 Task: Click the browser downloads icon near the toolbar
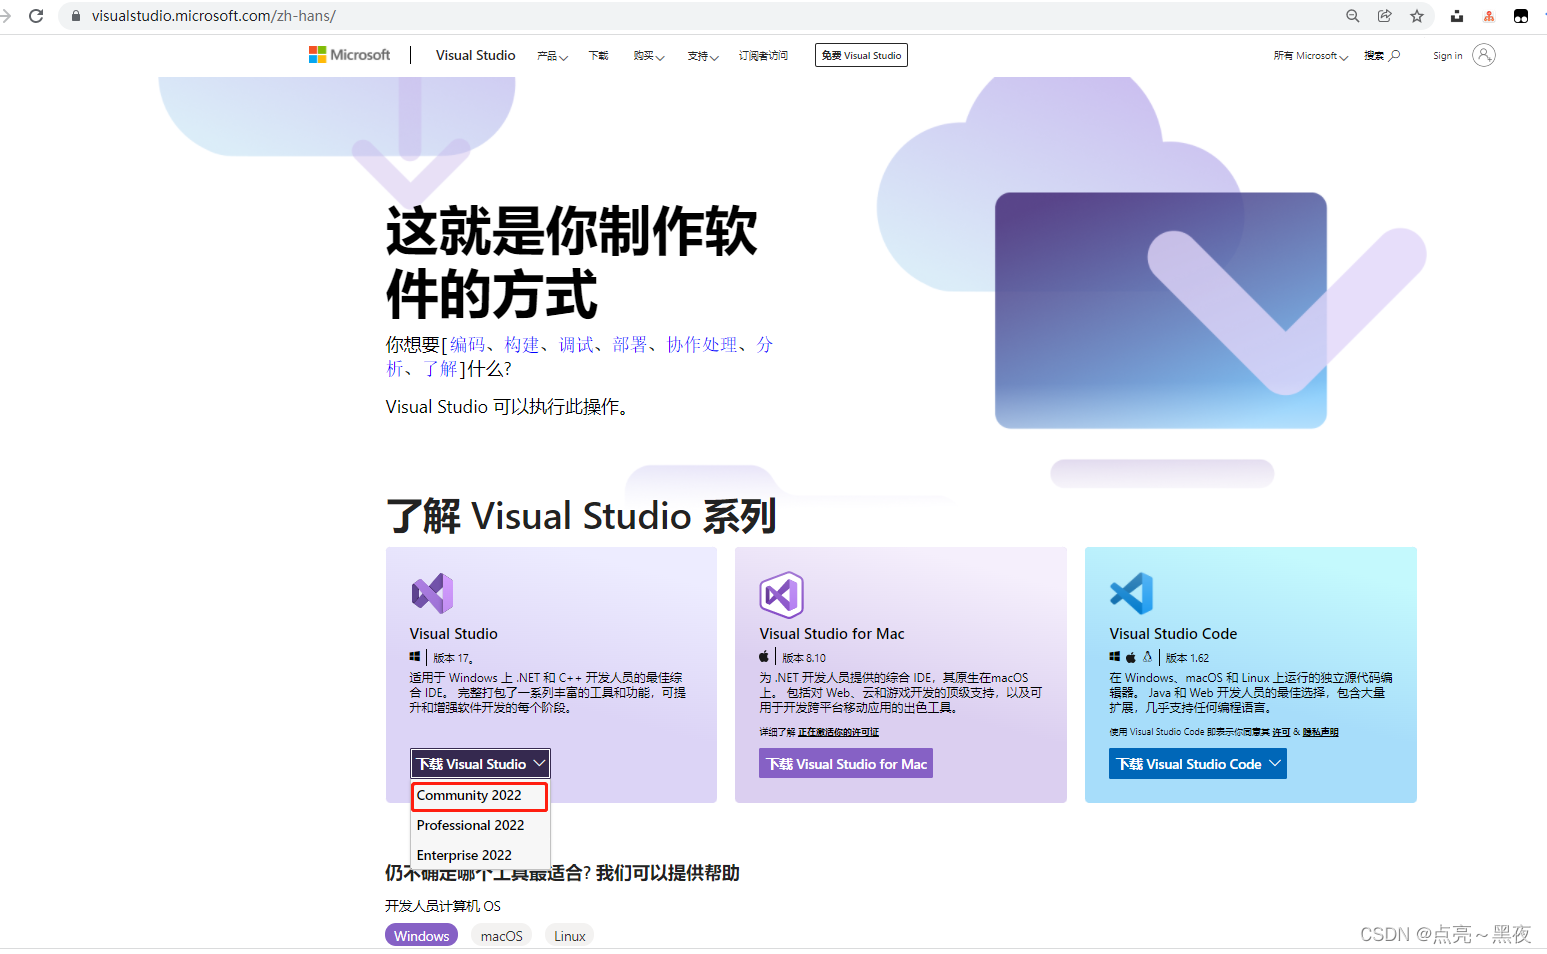[1456, 15]
